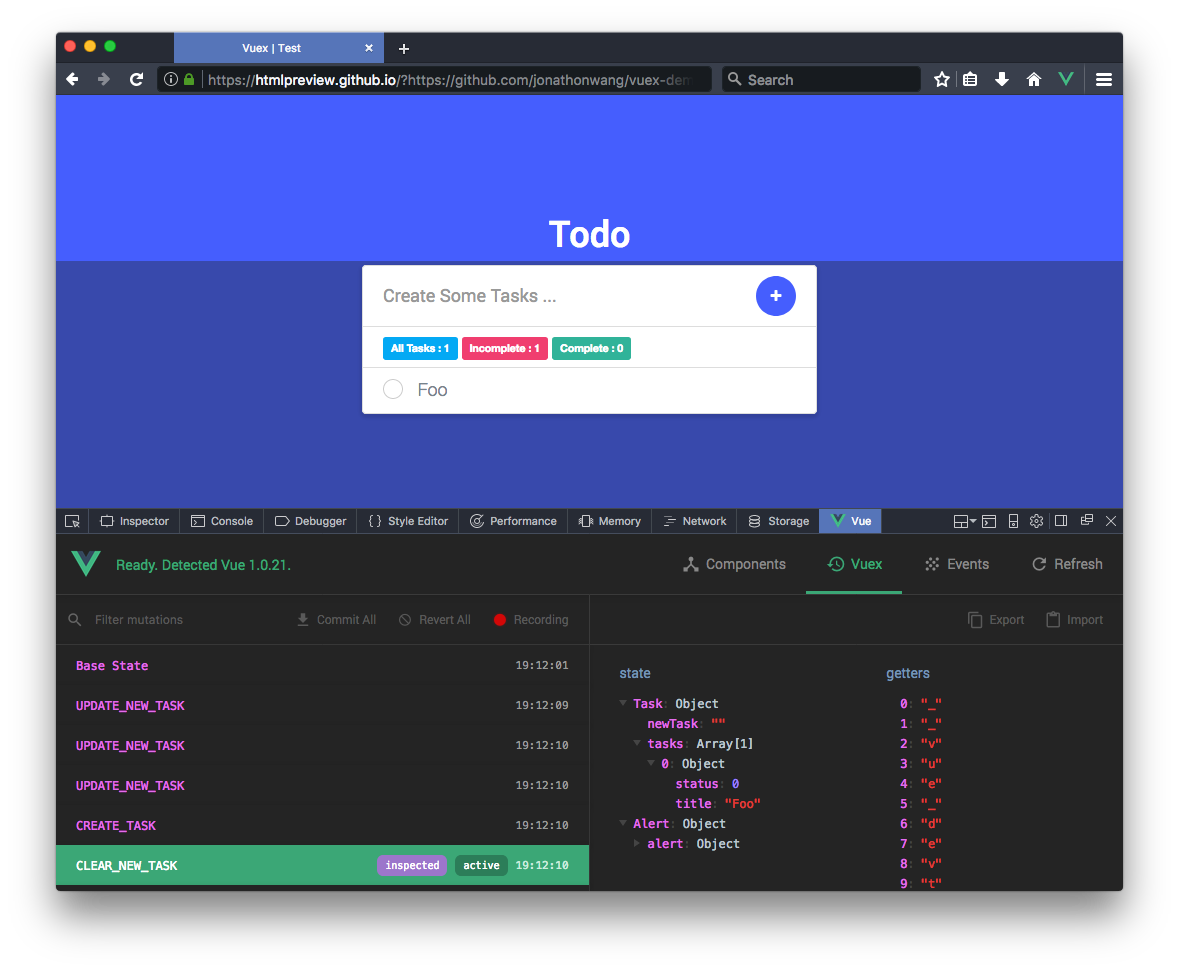Collapse the Task object in state

coord(623,703)
